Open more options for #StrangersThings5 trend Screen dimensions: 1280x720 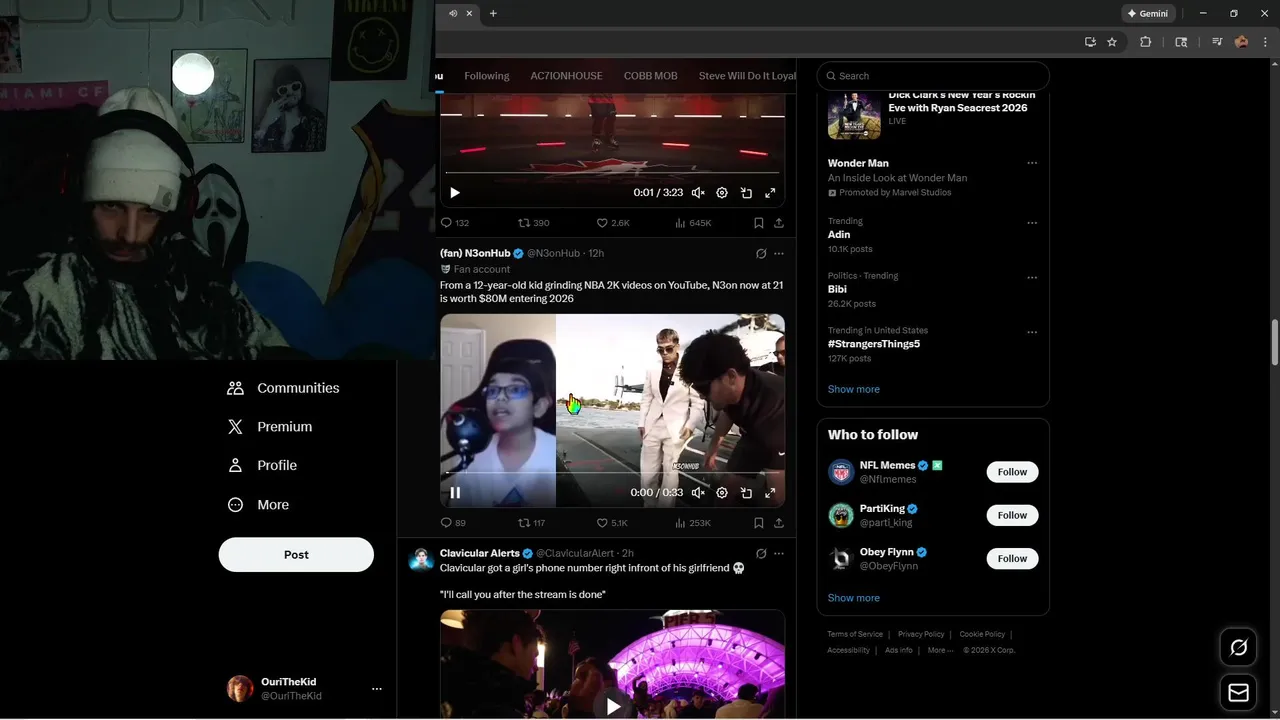coord(1032,333)
